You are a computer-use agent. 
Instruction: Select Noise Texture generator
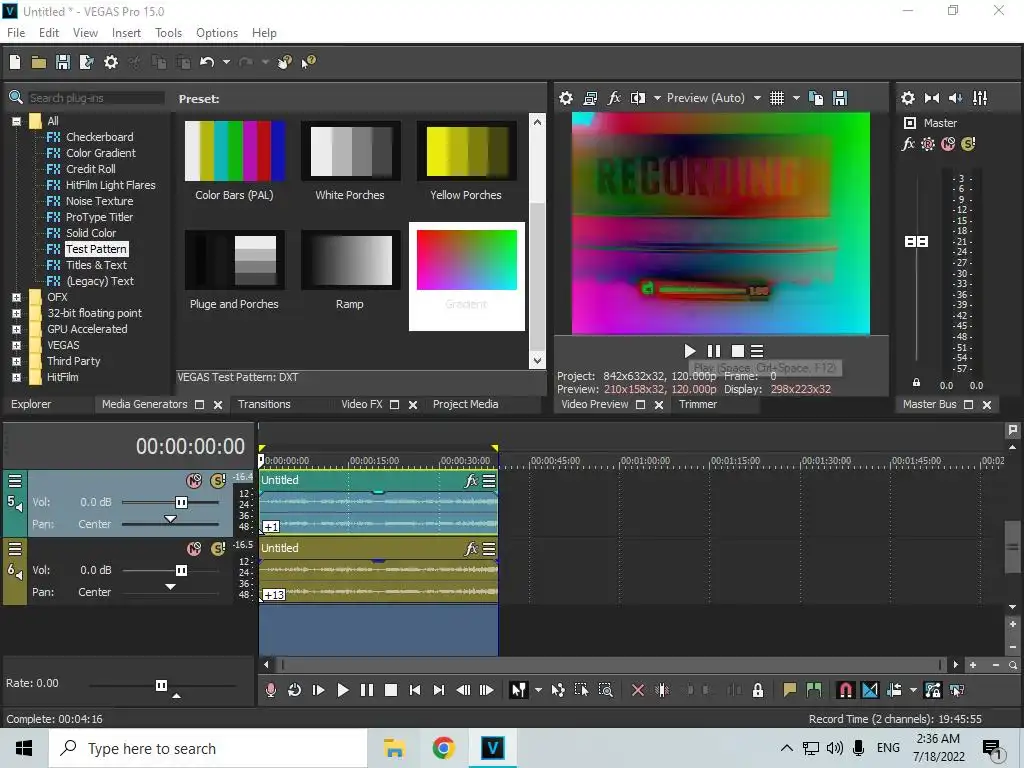[99, 201]
